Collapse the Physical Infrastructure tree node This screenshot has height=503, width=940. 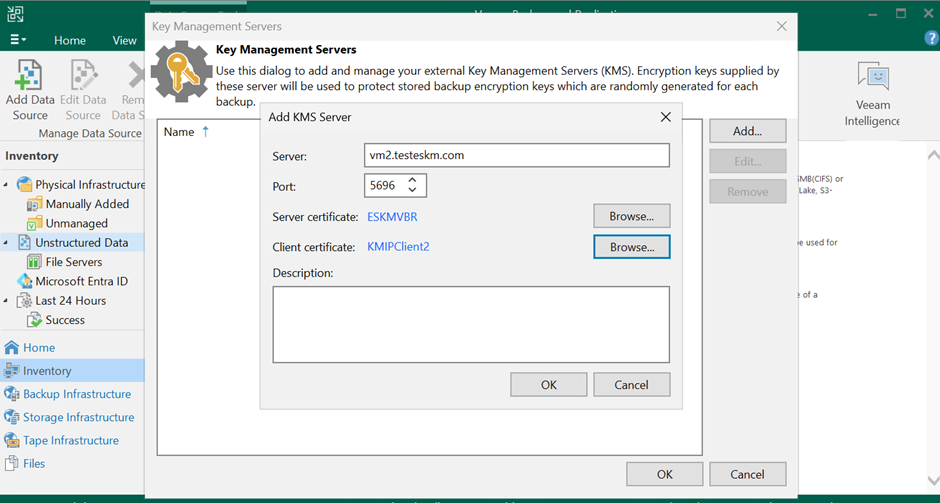point(6,185)
